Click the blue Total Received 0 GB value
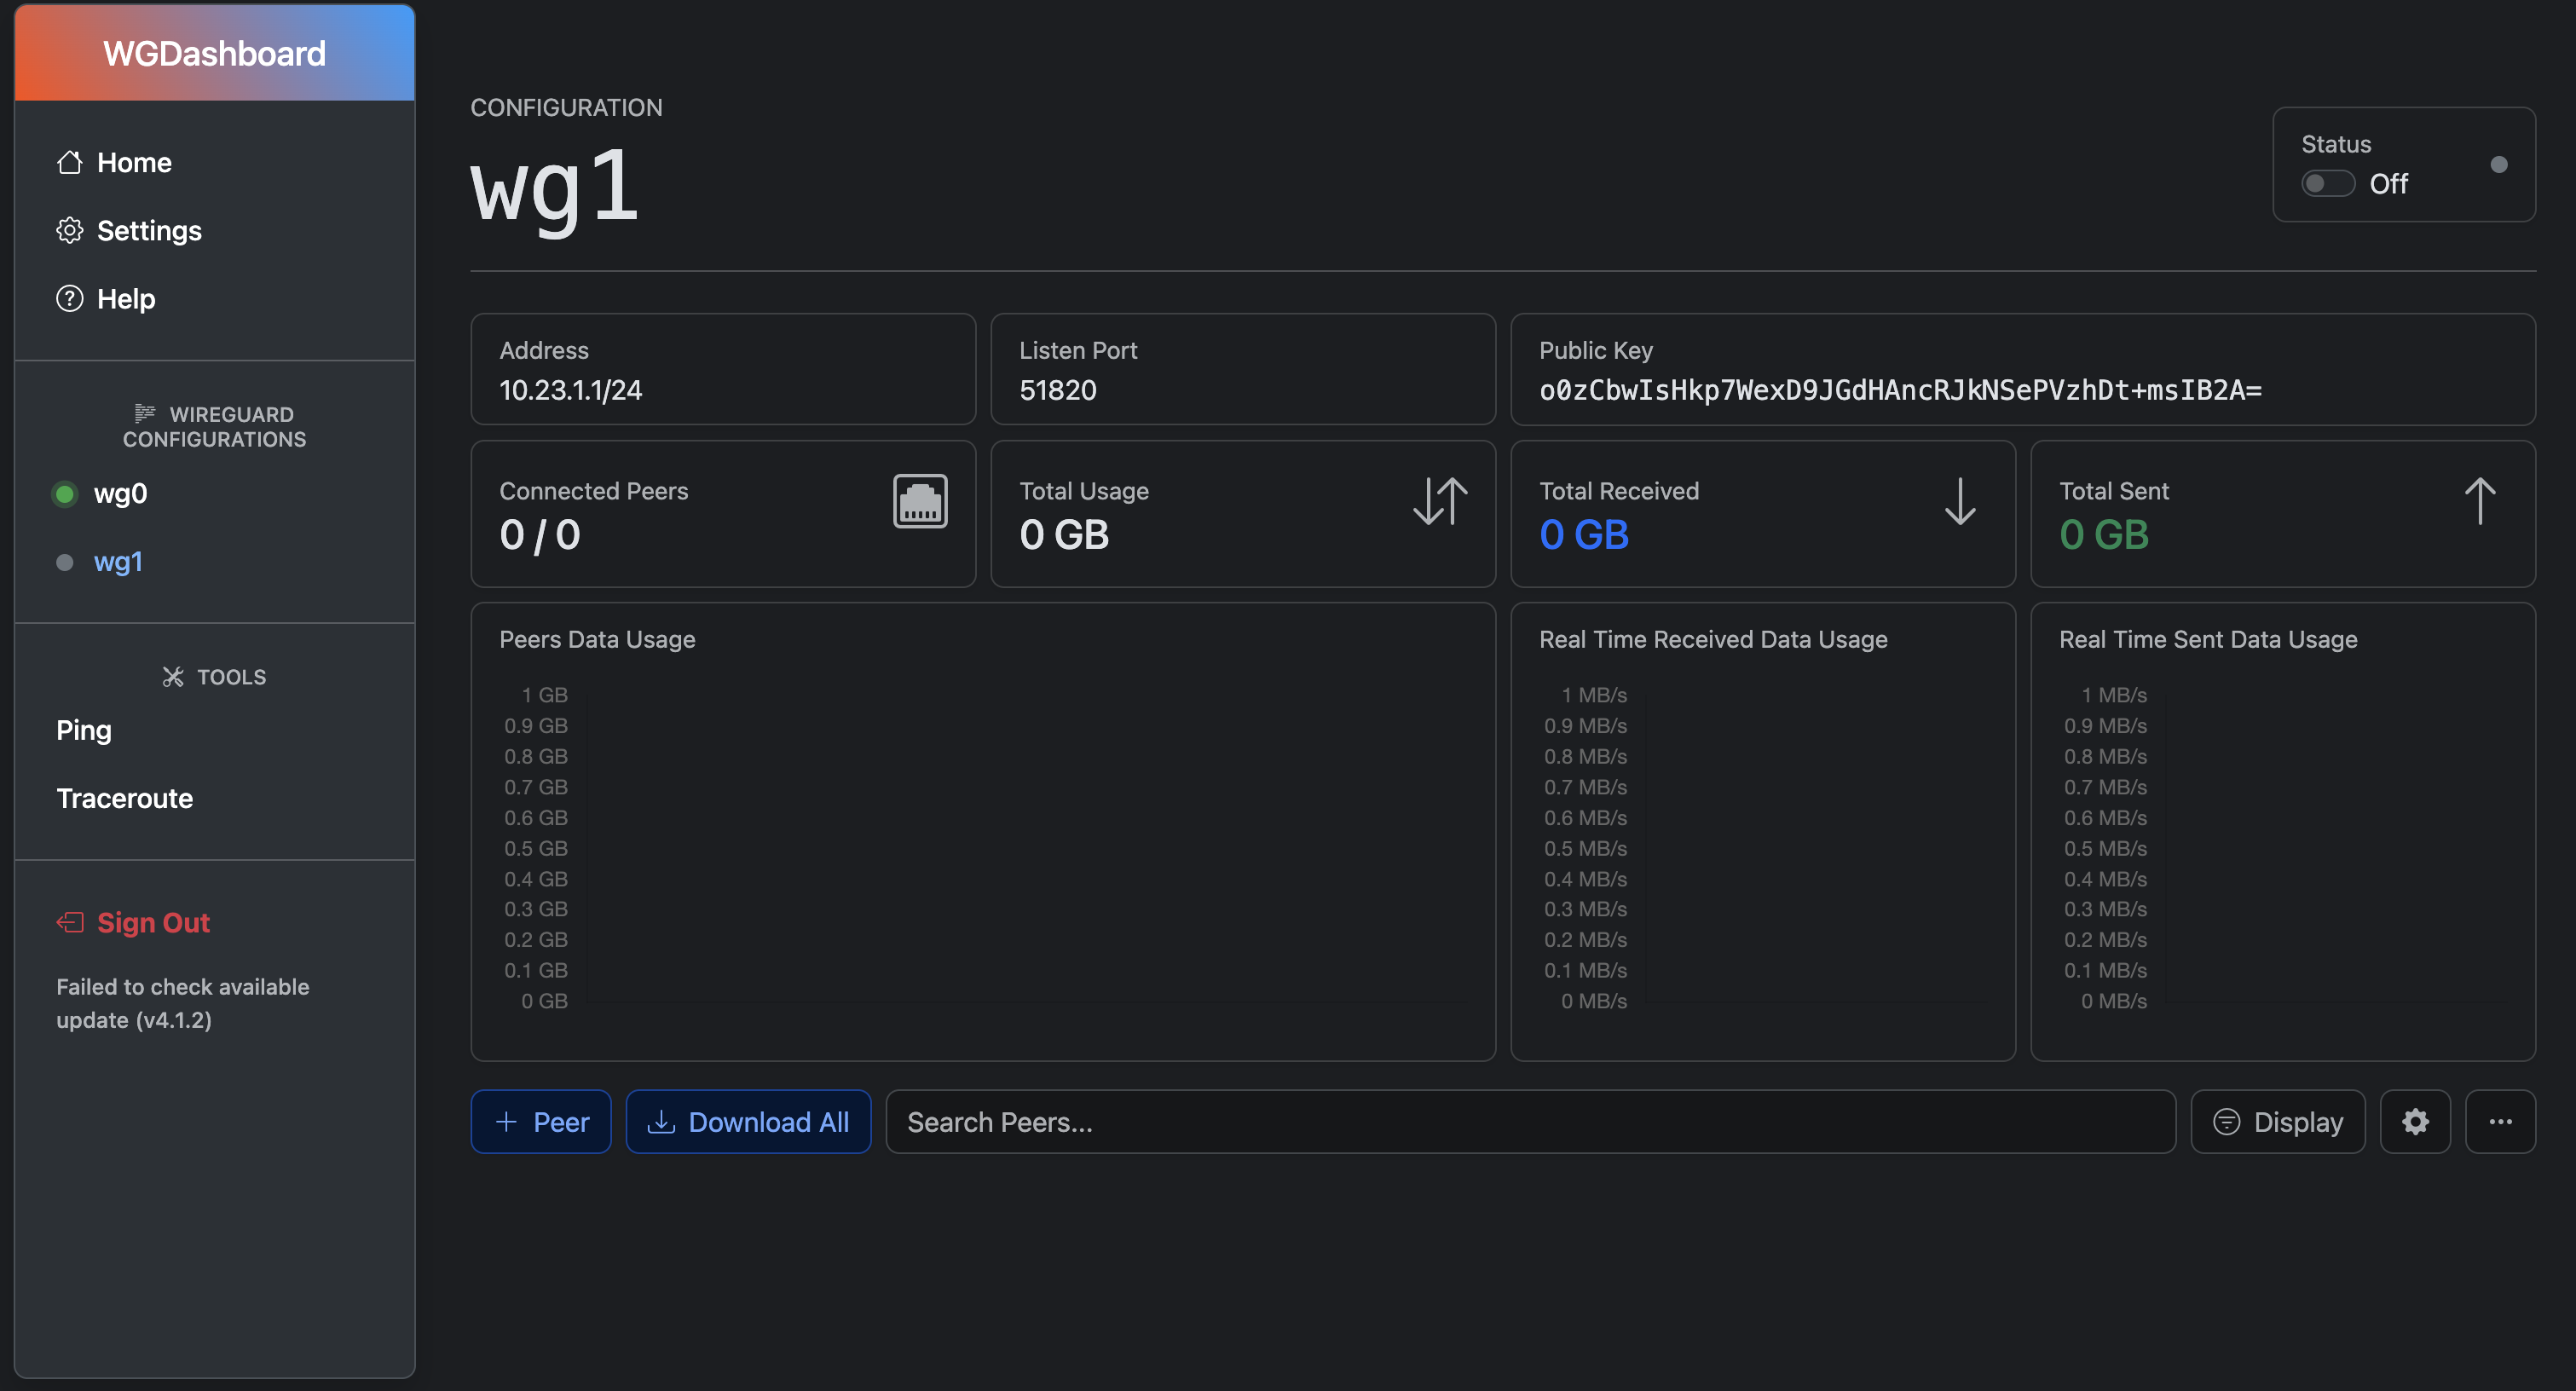This screenshot has height=1391, width=2576. click(x=1584, y=535)
